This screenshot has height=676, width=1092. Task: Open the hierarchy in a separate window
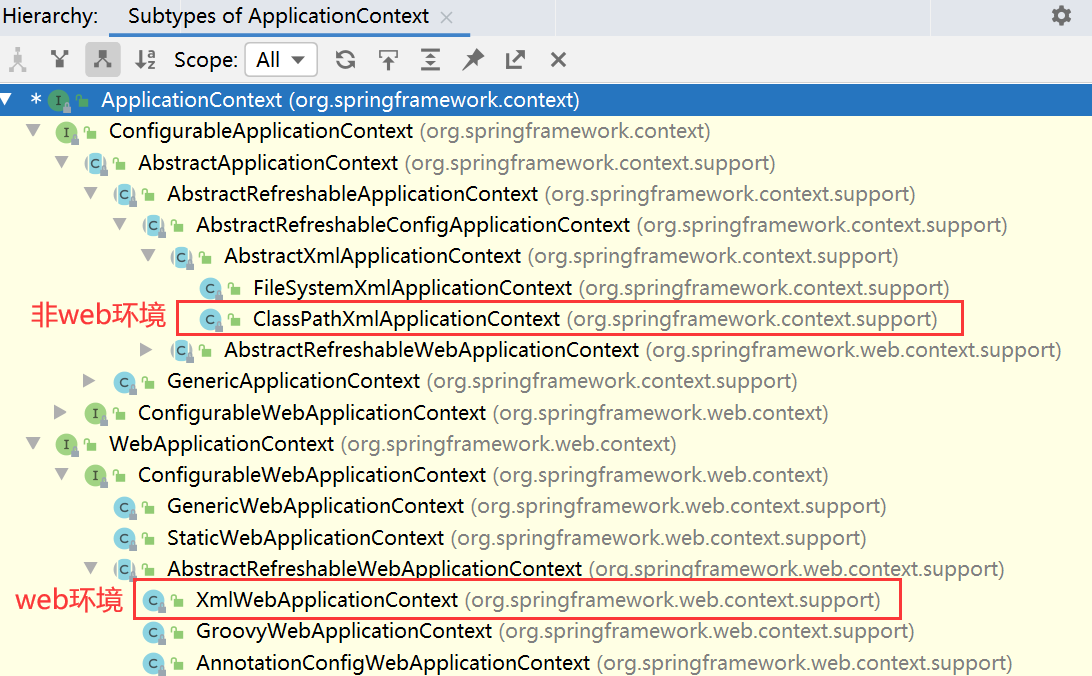pos(514,60)
